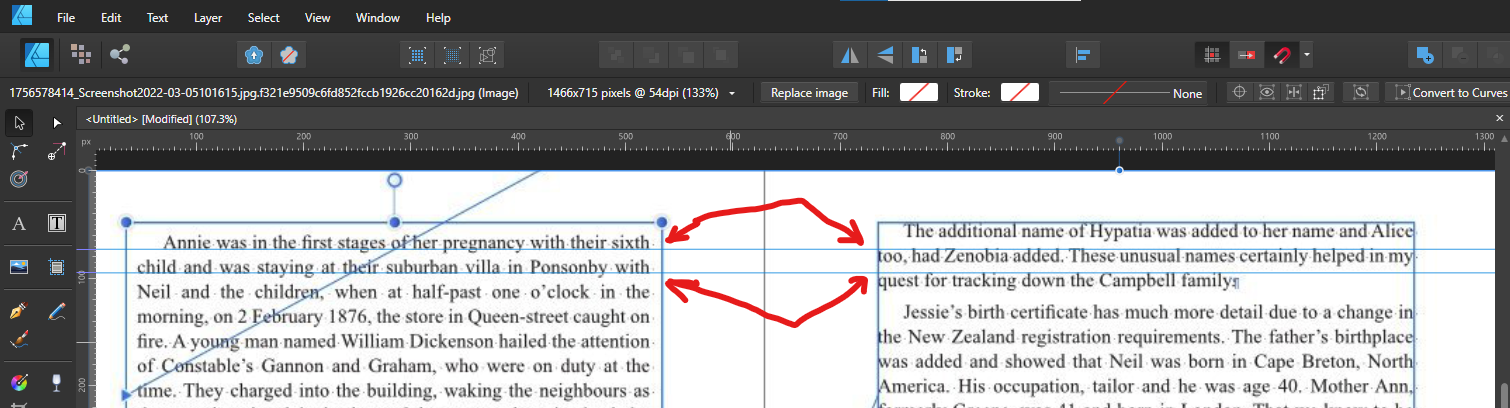Switch to the Photo persona icon

(81, 54)
